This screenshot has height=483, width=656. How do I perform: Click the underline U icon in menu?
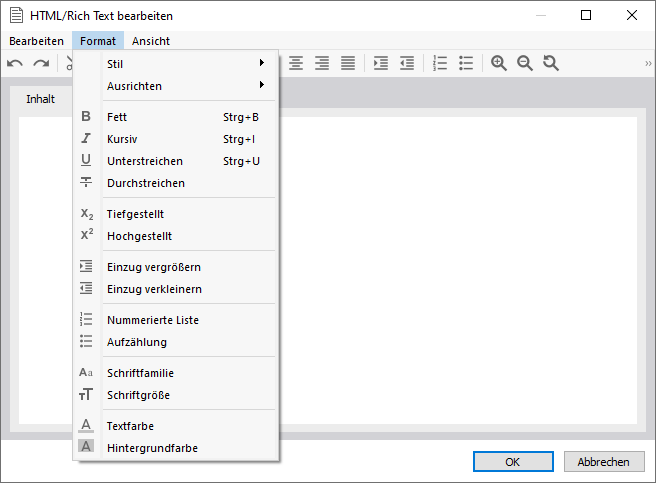(86, 160)
